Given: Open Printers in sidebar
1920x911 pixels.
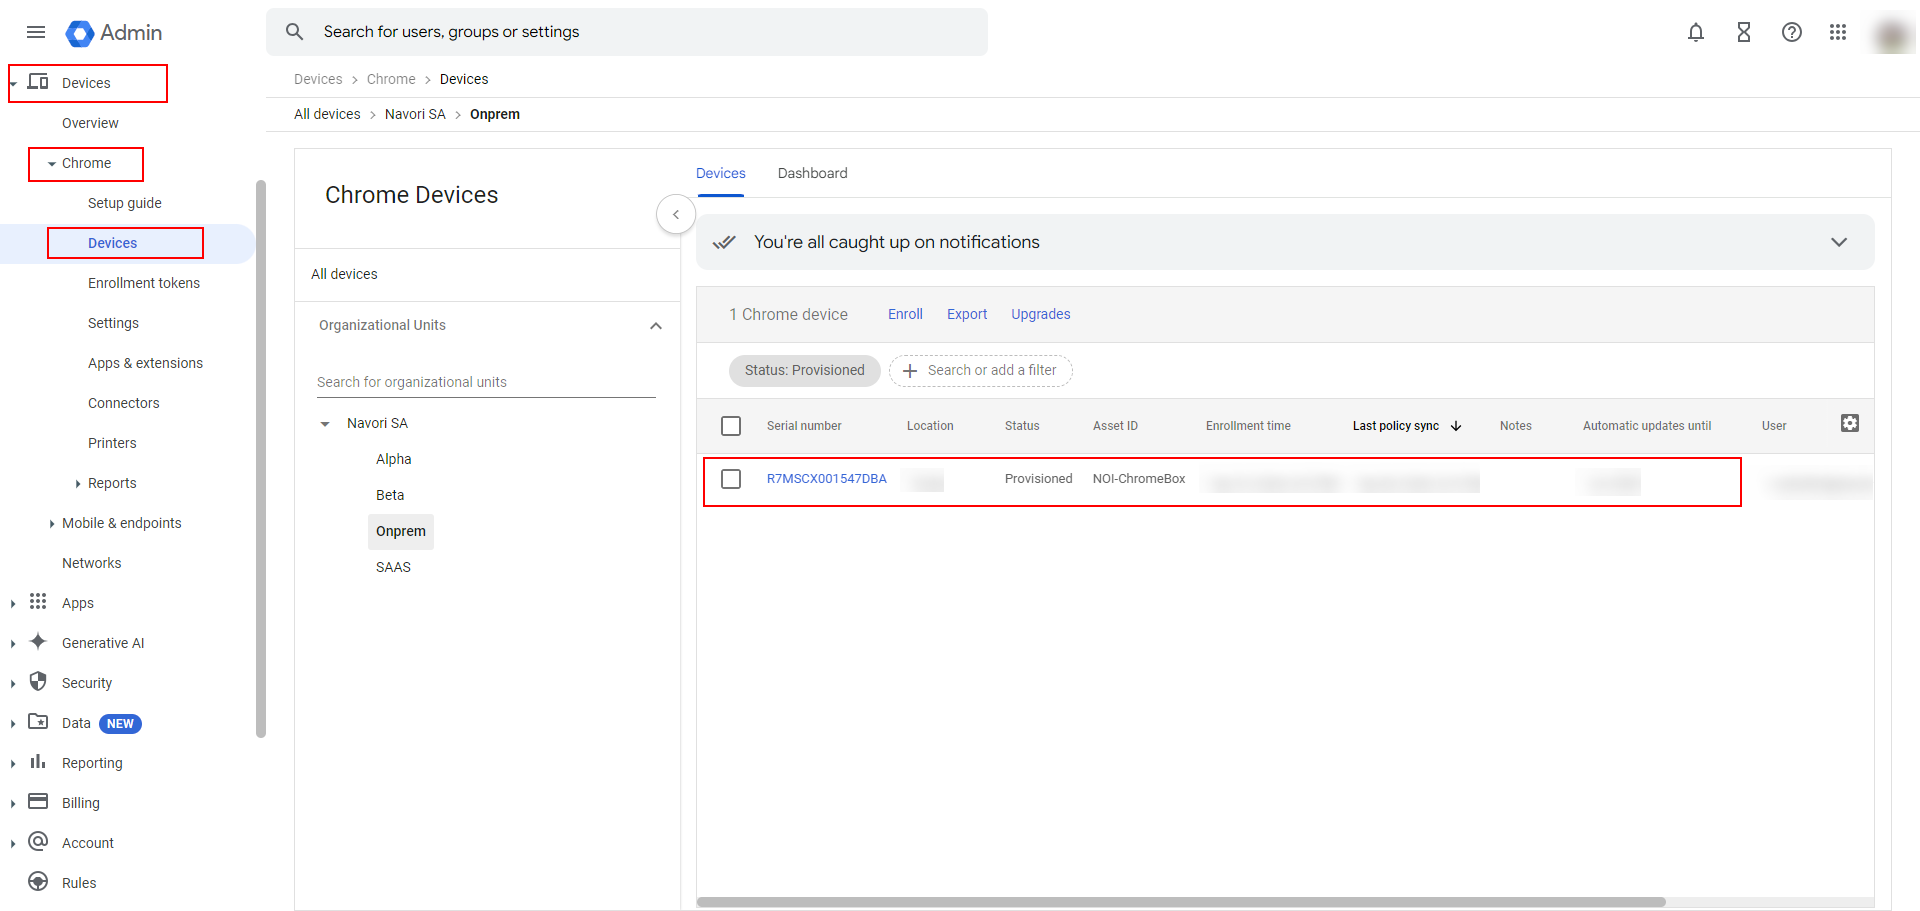Looking at the screenshot, I should coord(112,443).
